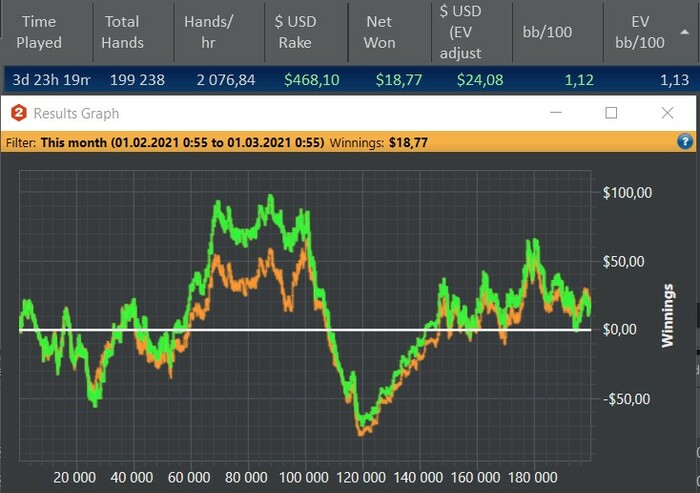Click the 140 000 x-axis label
Screen dimensions: 700x493
(418, 477)
